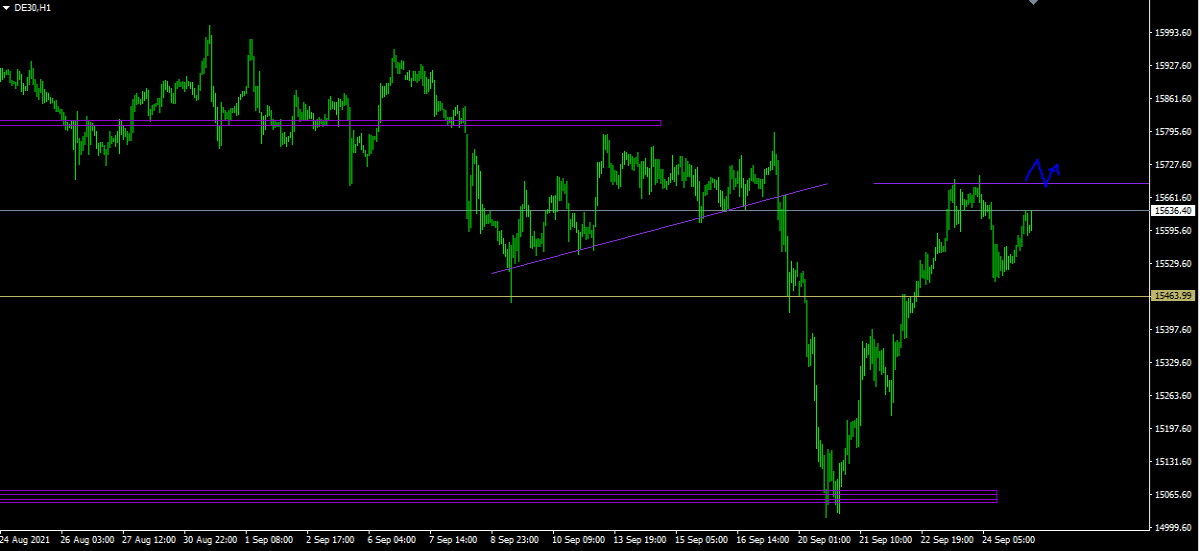1200x551 pixels.
Task: Click the 15065.60 price axis label
Action: click(1172, 495)
